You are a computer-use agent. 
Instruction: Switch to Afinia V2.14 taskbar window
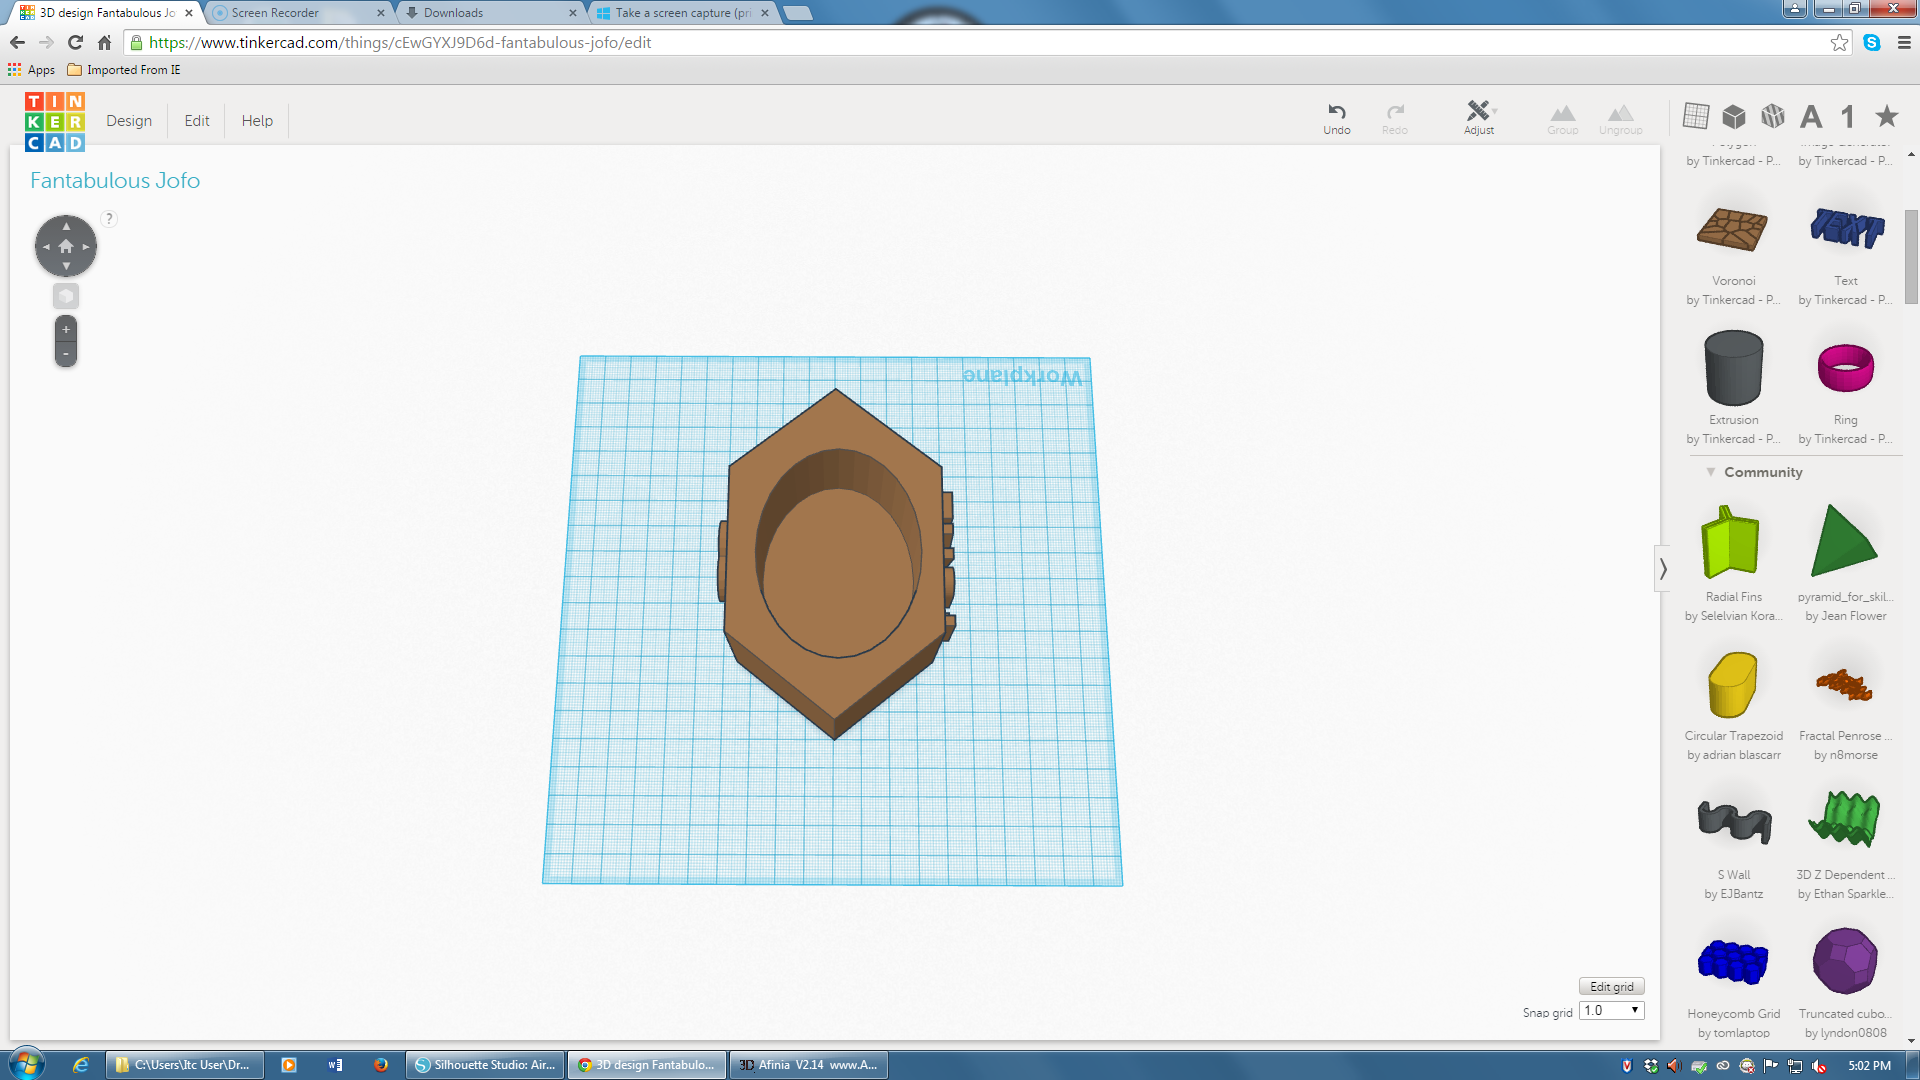pyautogui.click(x=808, y=1065)
